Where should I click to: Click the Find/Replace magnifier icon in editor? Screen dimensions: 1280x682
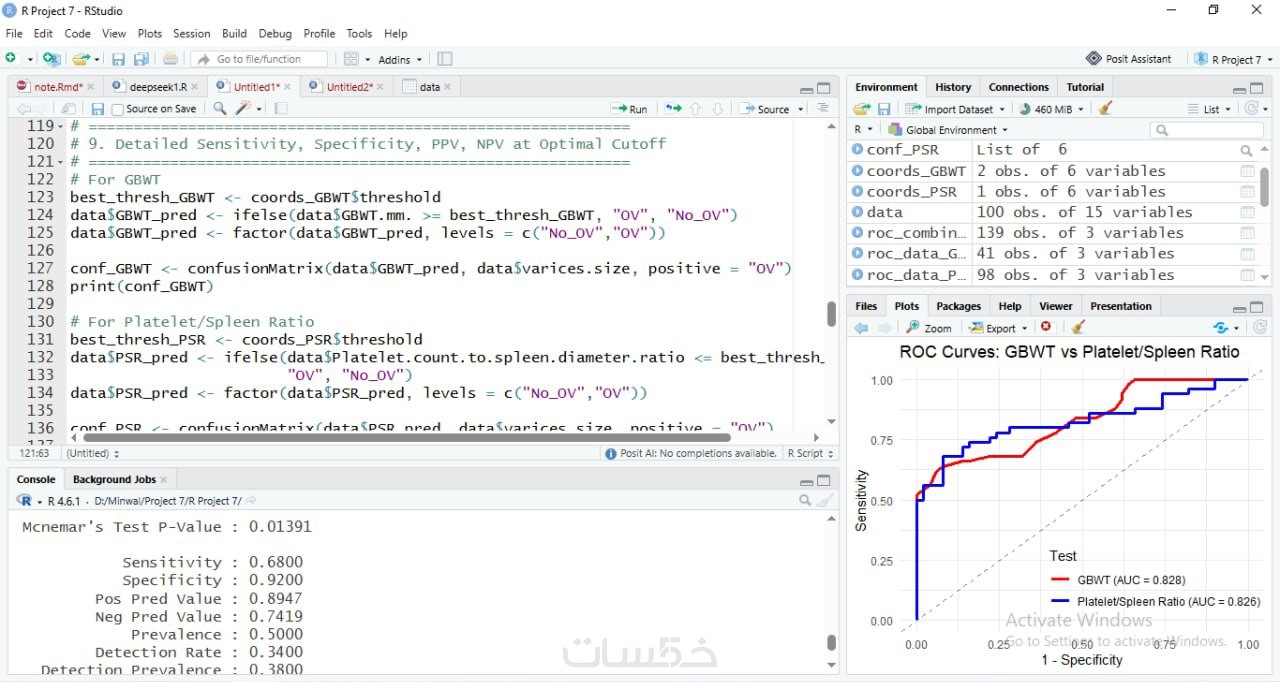220,109
